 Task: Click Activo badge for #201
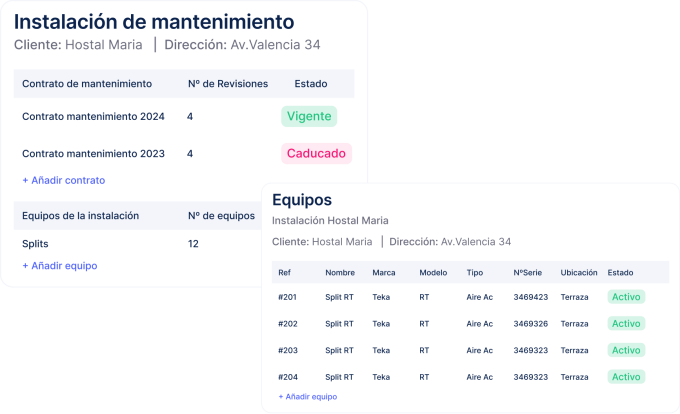pos(626,297)
